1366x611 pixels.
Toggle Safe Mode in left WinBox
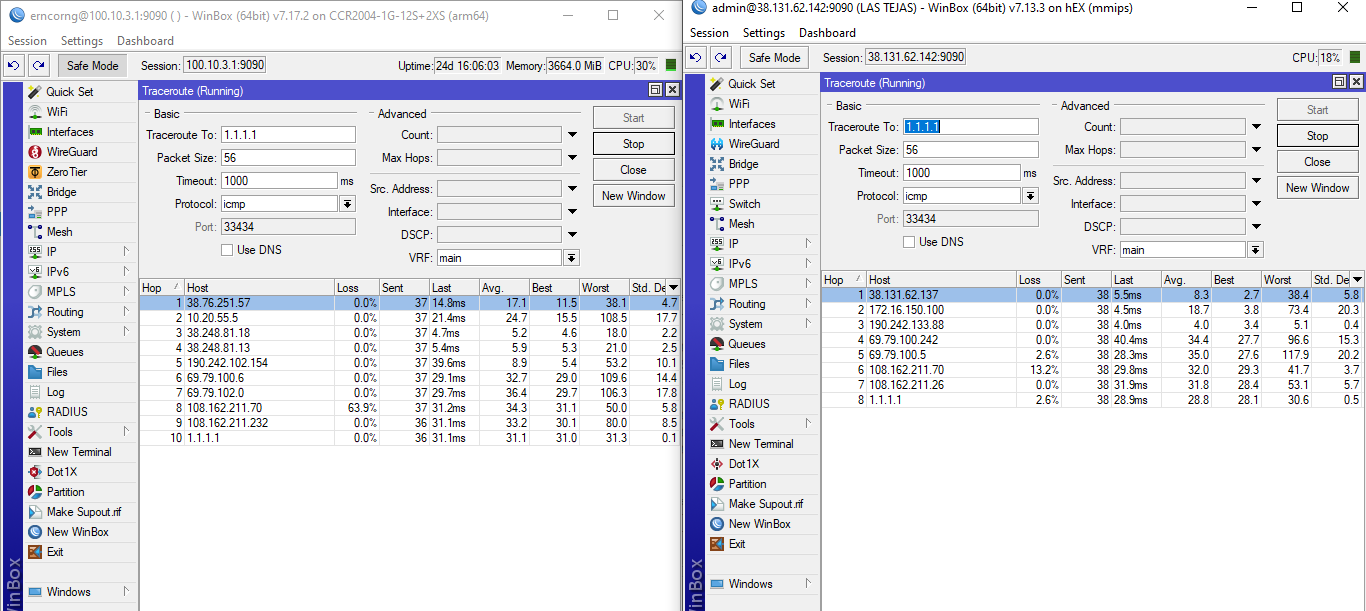click(x=92, y=66)
